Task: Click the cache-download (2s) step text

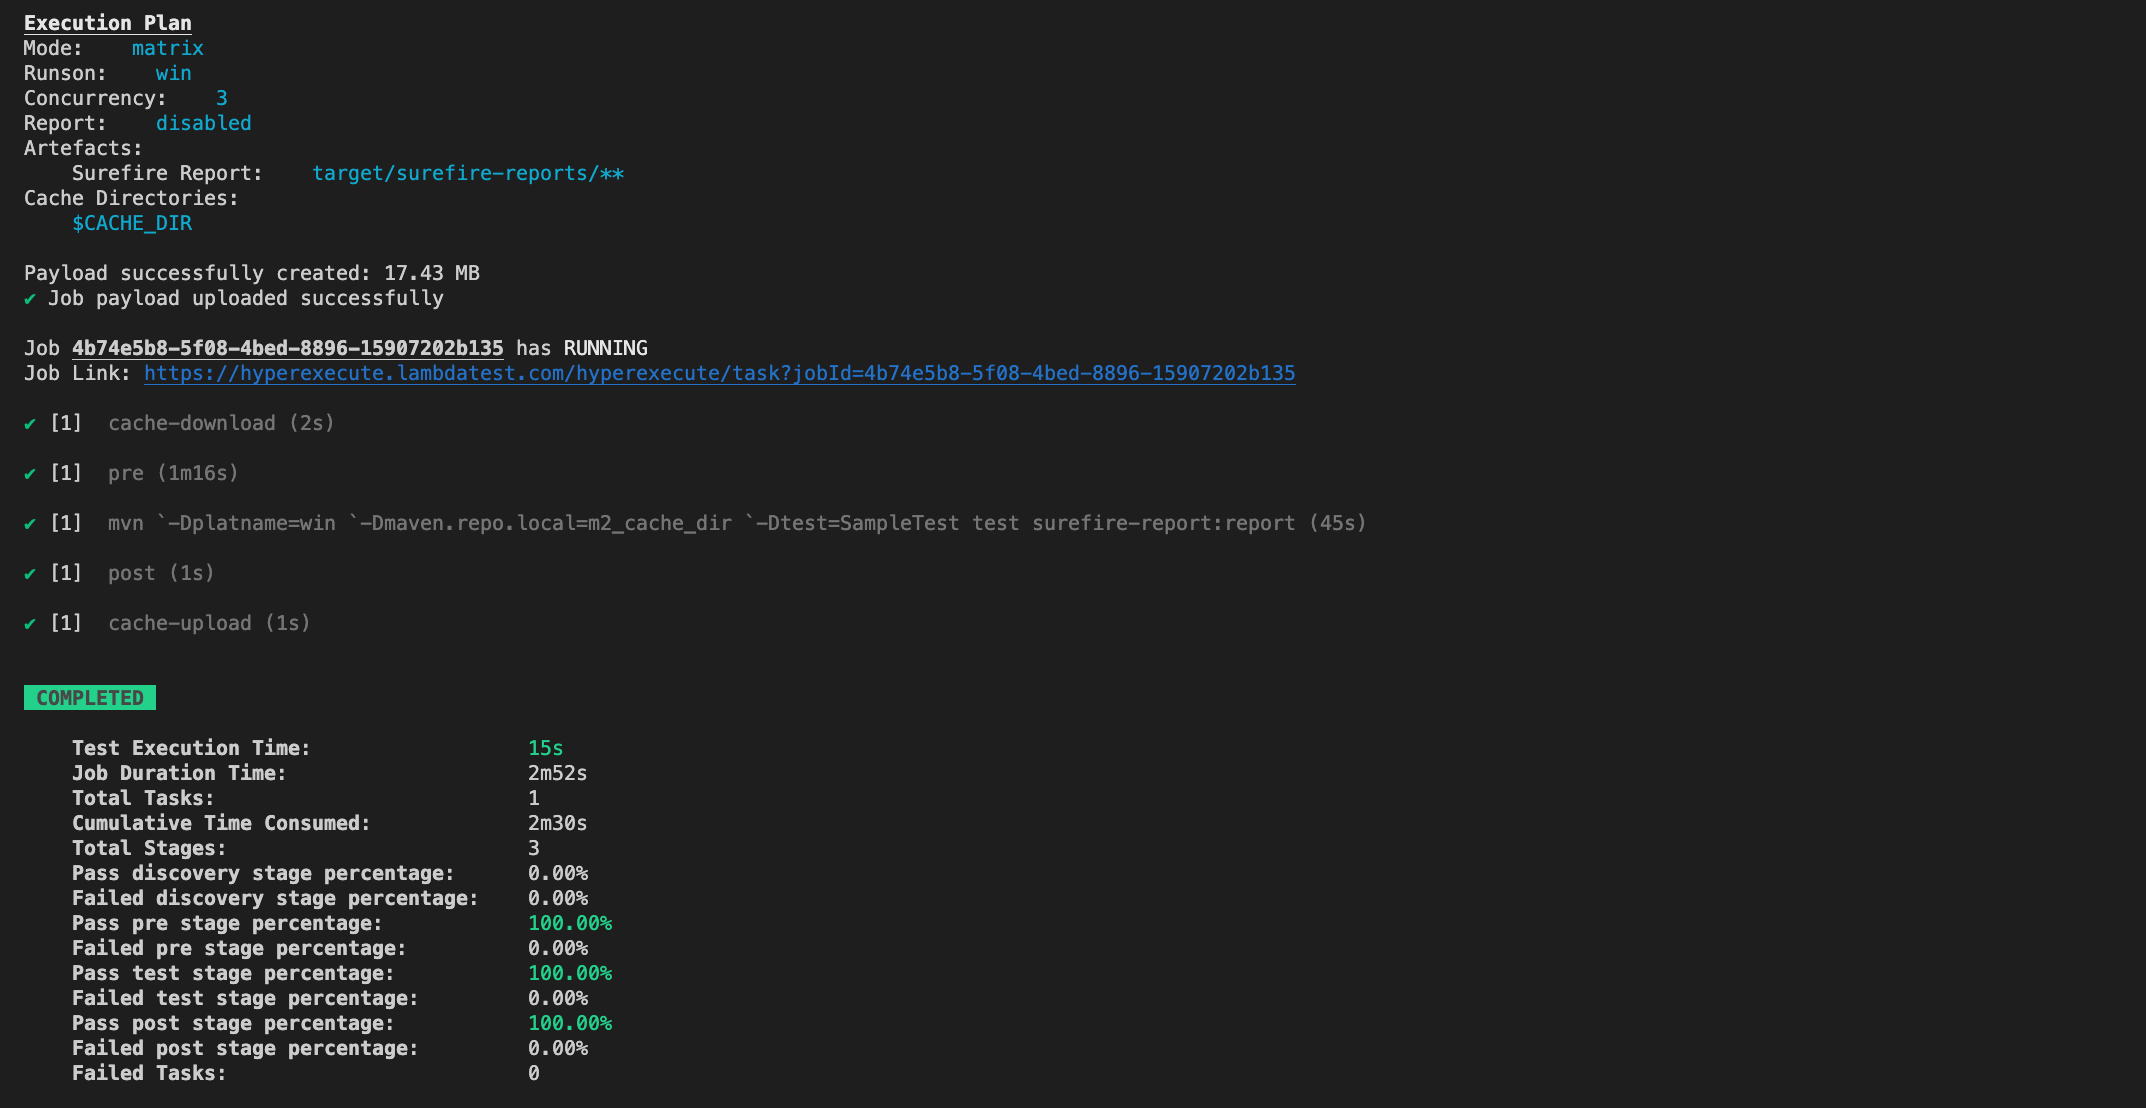Action: 221,423
